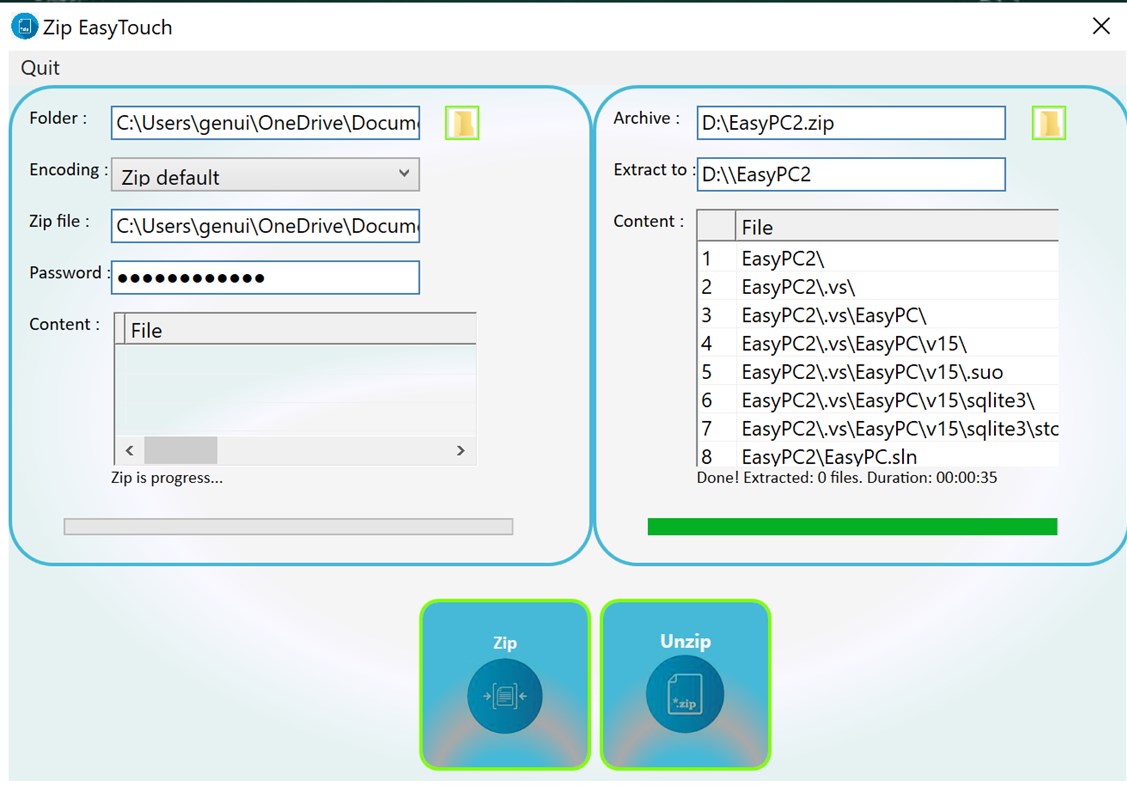Click the Folder path field
The image size is (1127, 787).
264,122
